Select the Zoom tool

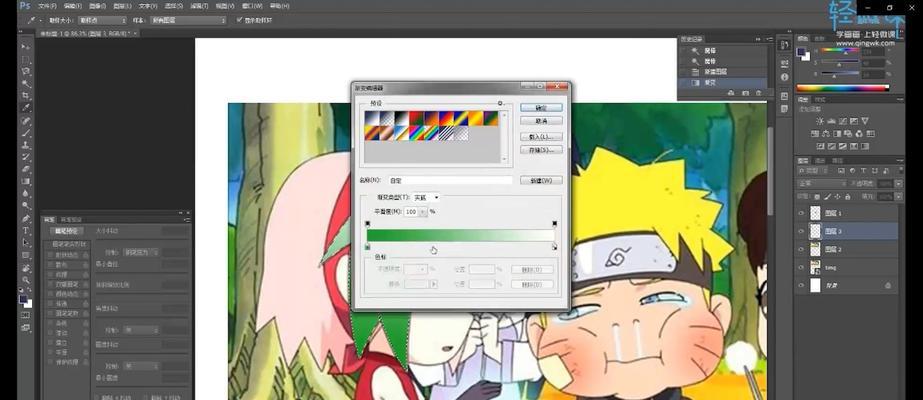pos(25,279)
